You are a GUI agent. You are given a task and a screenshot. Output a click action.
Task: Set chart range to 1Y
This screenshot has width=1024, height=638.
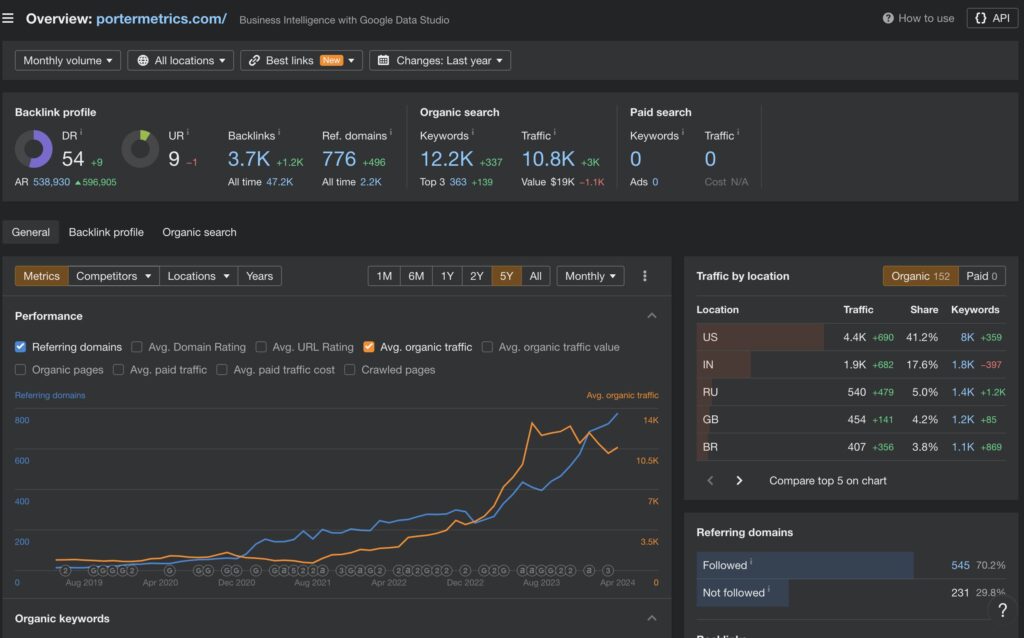point(447,276)
